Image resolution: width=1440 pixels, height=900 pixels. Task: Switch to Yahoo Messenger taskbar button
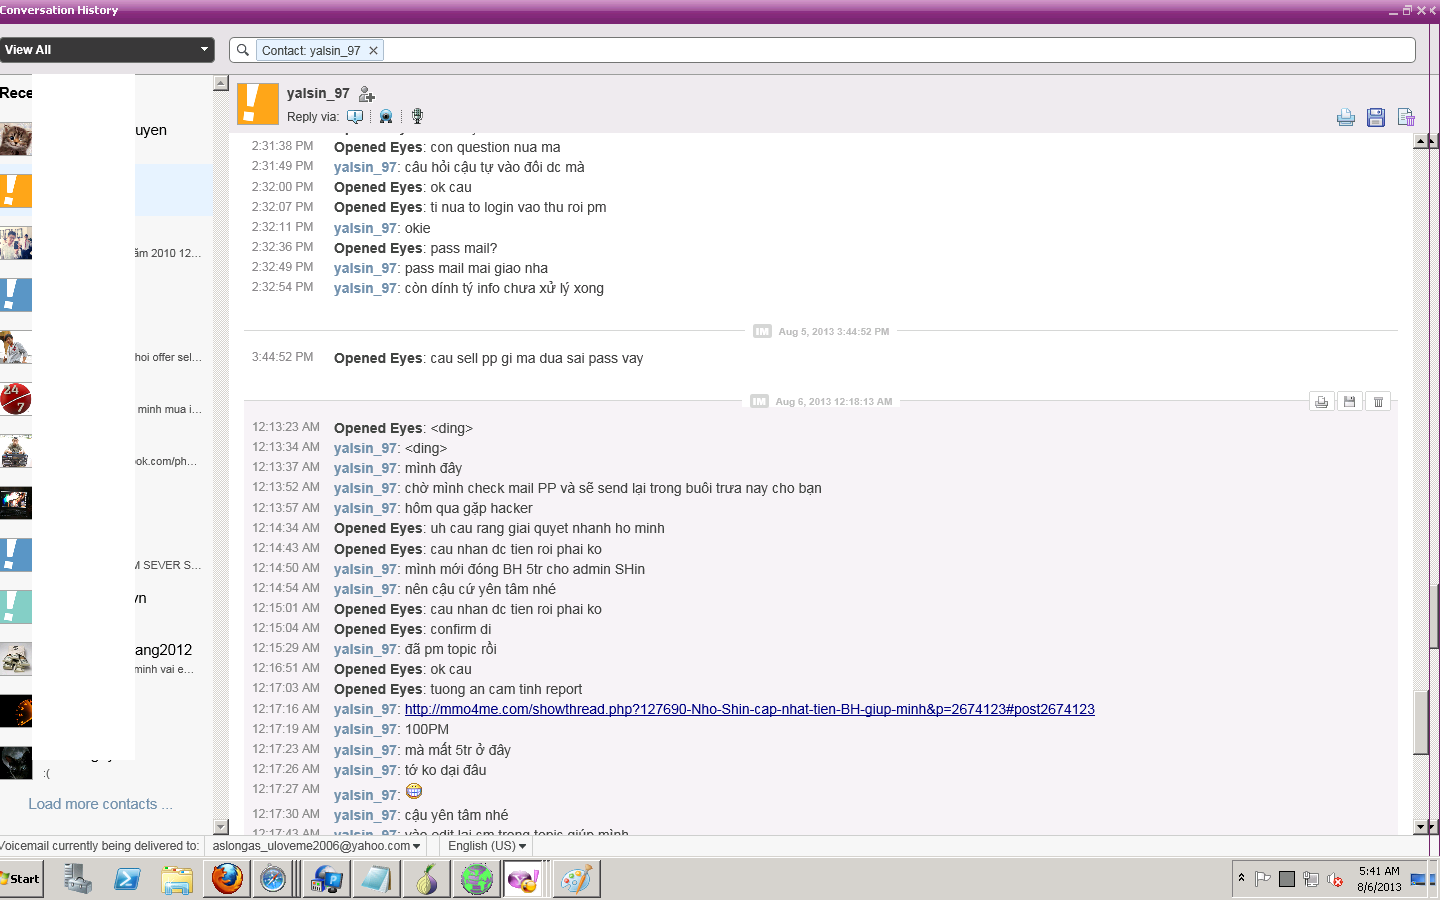523,879
